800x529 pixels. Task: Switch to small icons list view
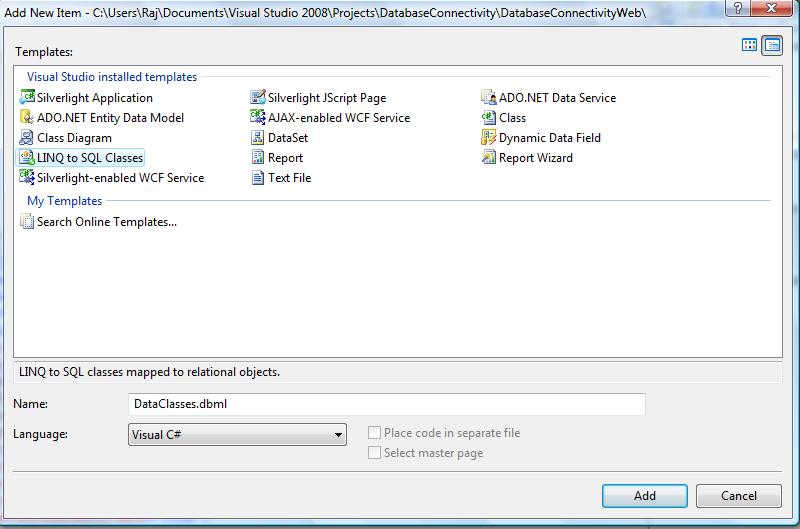tap(772, 45)
